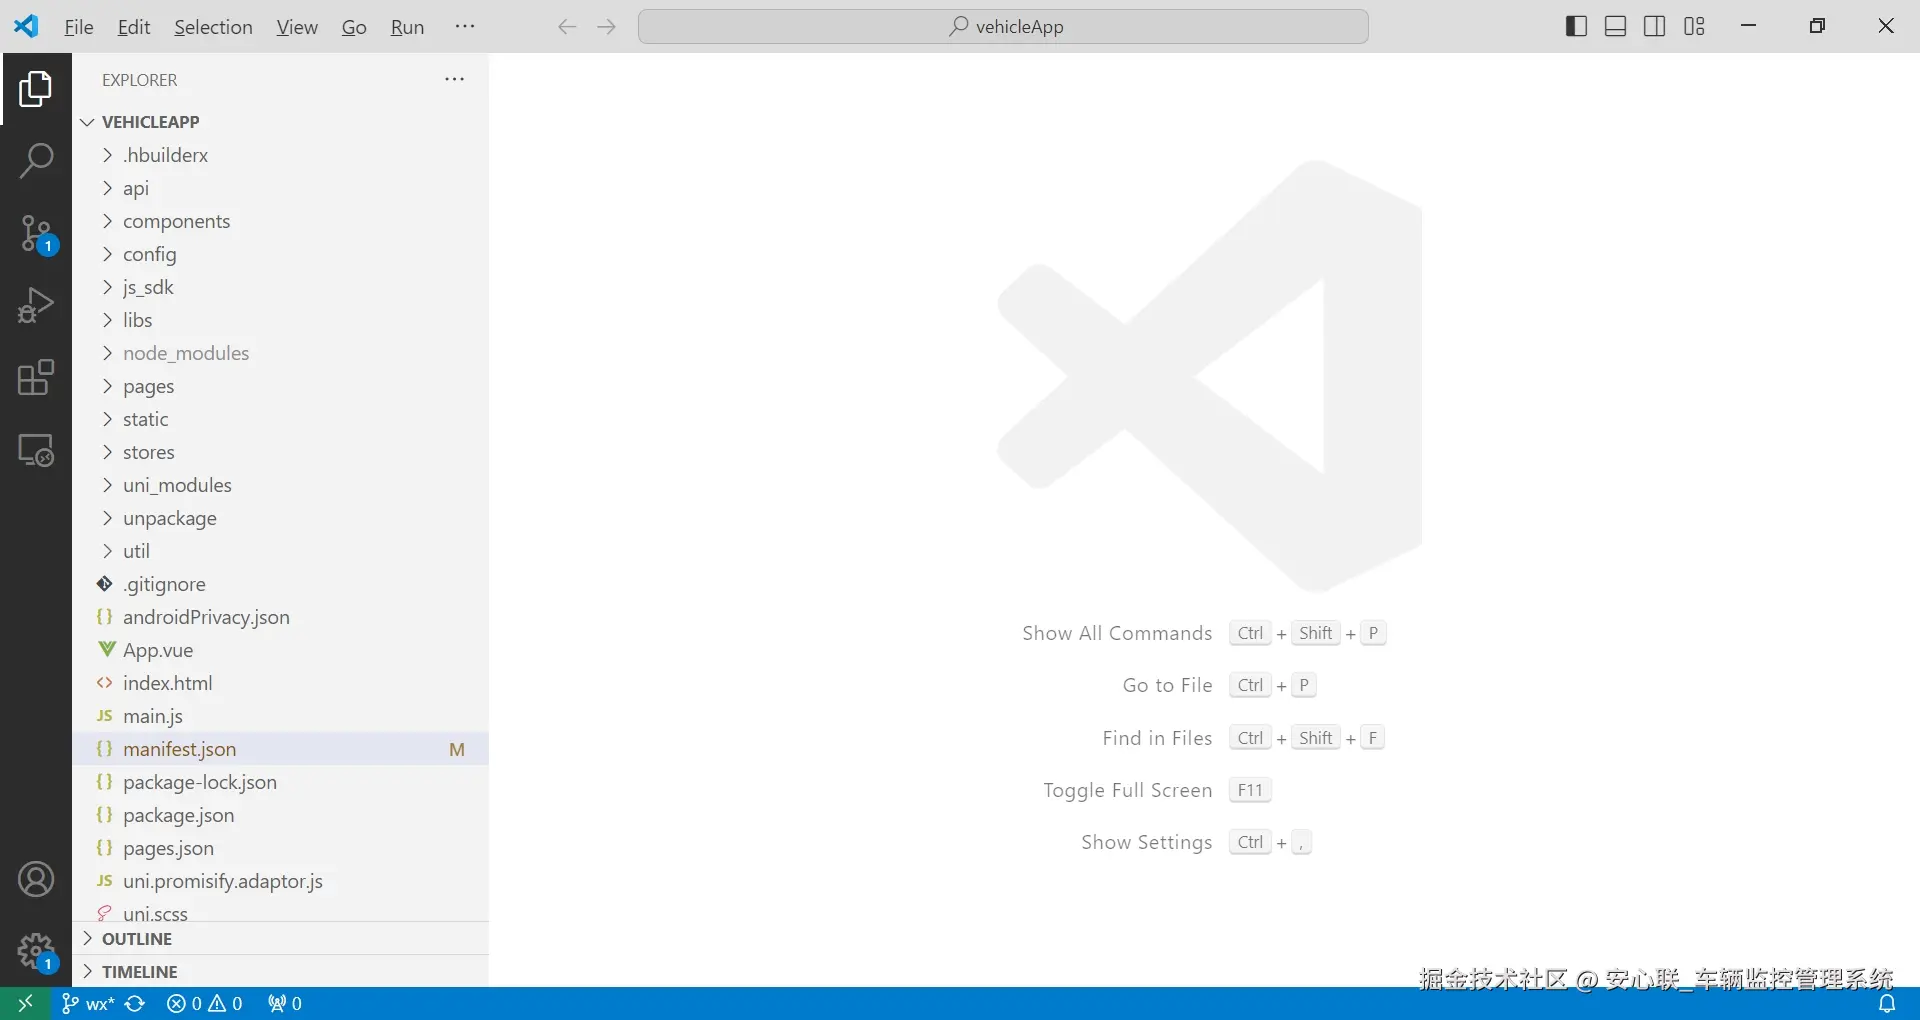Expand the .hbuilderx folder
Screen dimensions: 1920x1020
[280, 155]
